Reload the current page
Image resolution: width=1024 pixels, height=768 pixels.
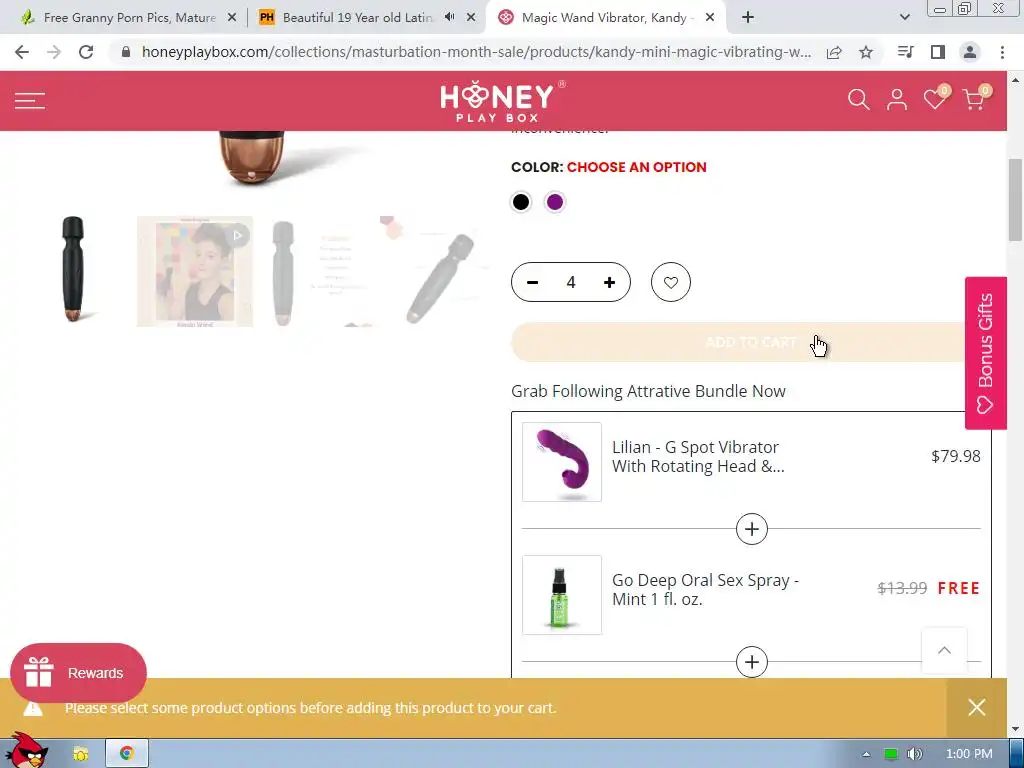(86, 52)
